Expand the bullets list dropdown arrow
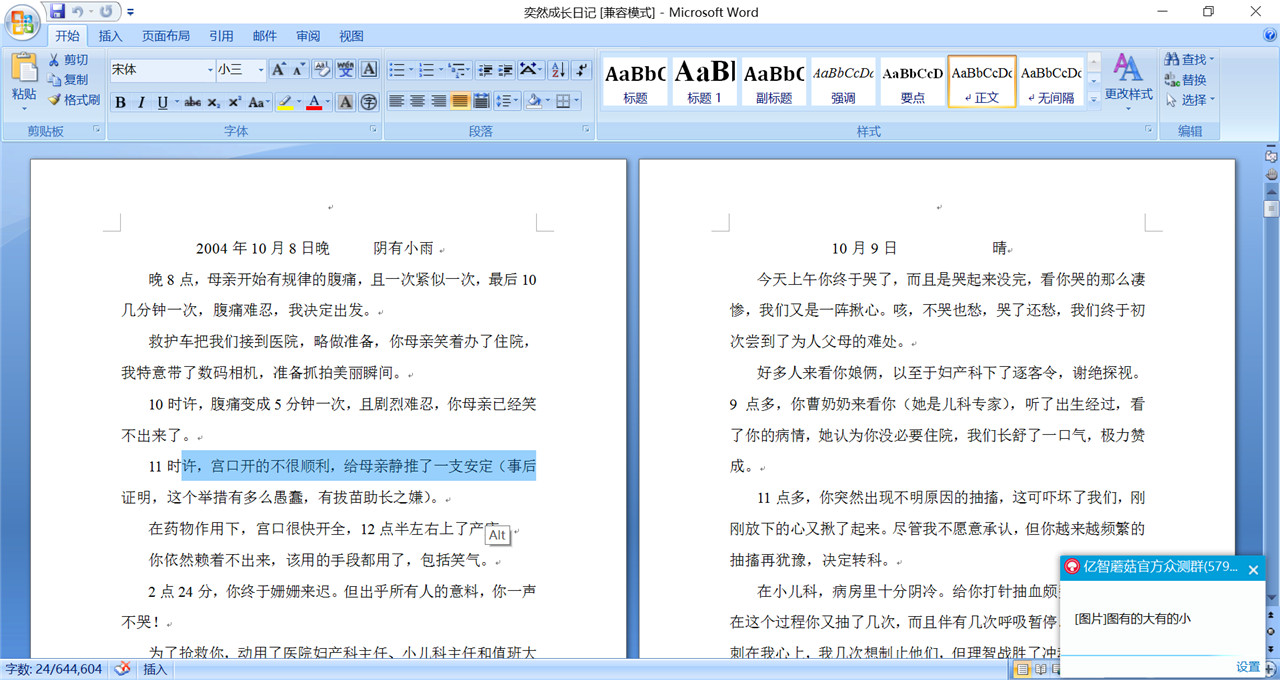 click(411, 70)
